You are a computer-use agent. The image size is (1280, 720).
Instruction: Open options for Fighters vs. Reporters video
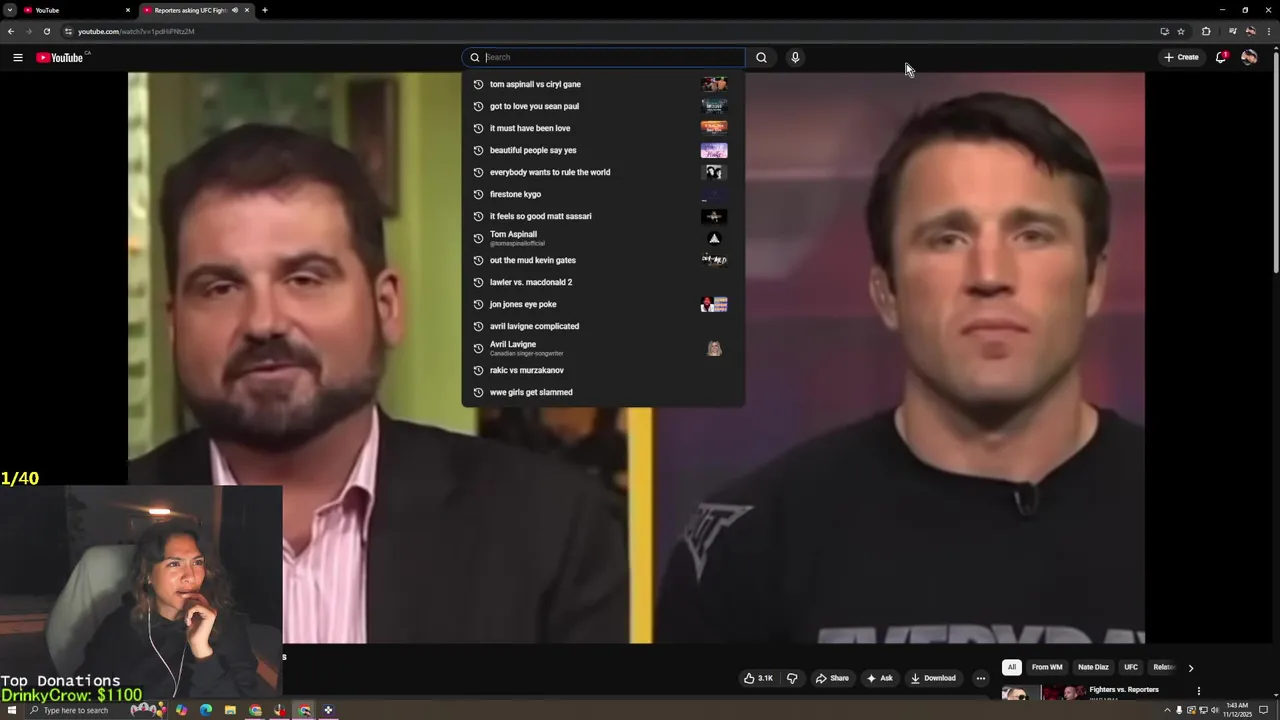click(x=1198, y=691)
